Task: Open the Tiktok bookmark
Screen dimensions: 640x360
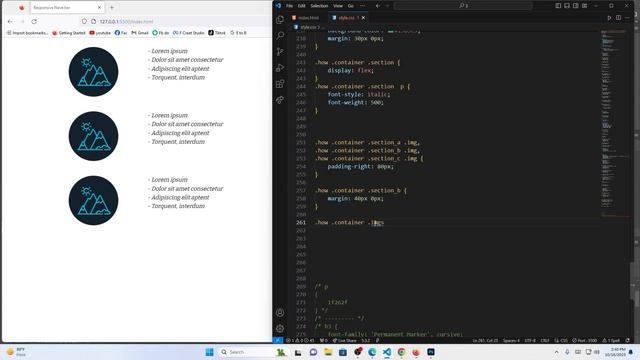Action: tap(217, 33)
